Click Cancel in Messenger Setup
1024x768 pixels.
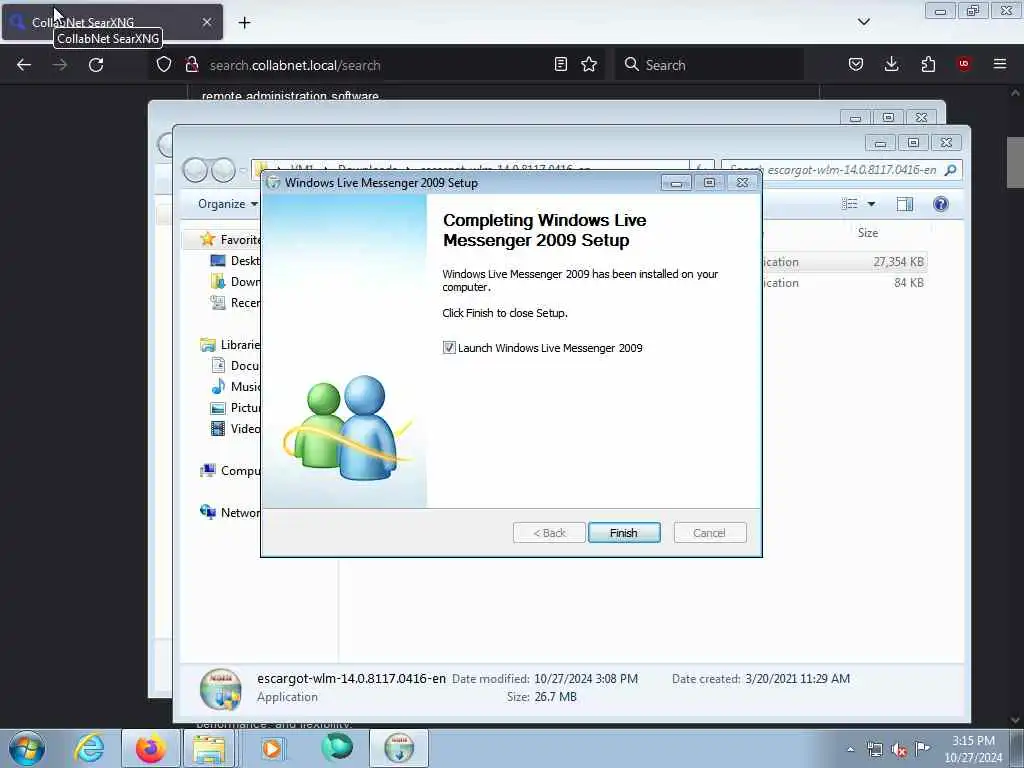710,533
